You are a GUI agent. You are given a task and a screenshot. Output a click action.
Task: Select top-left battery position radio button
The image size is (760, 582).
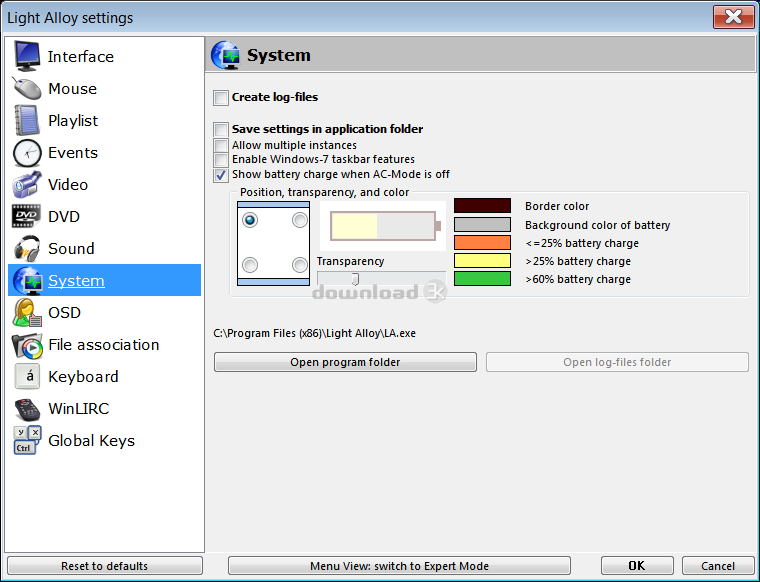coord(250,220)
